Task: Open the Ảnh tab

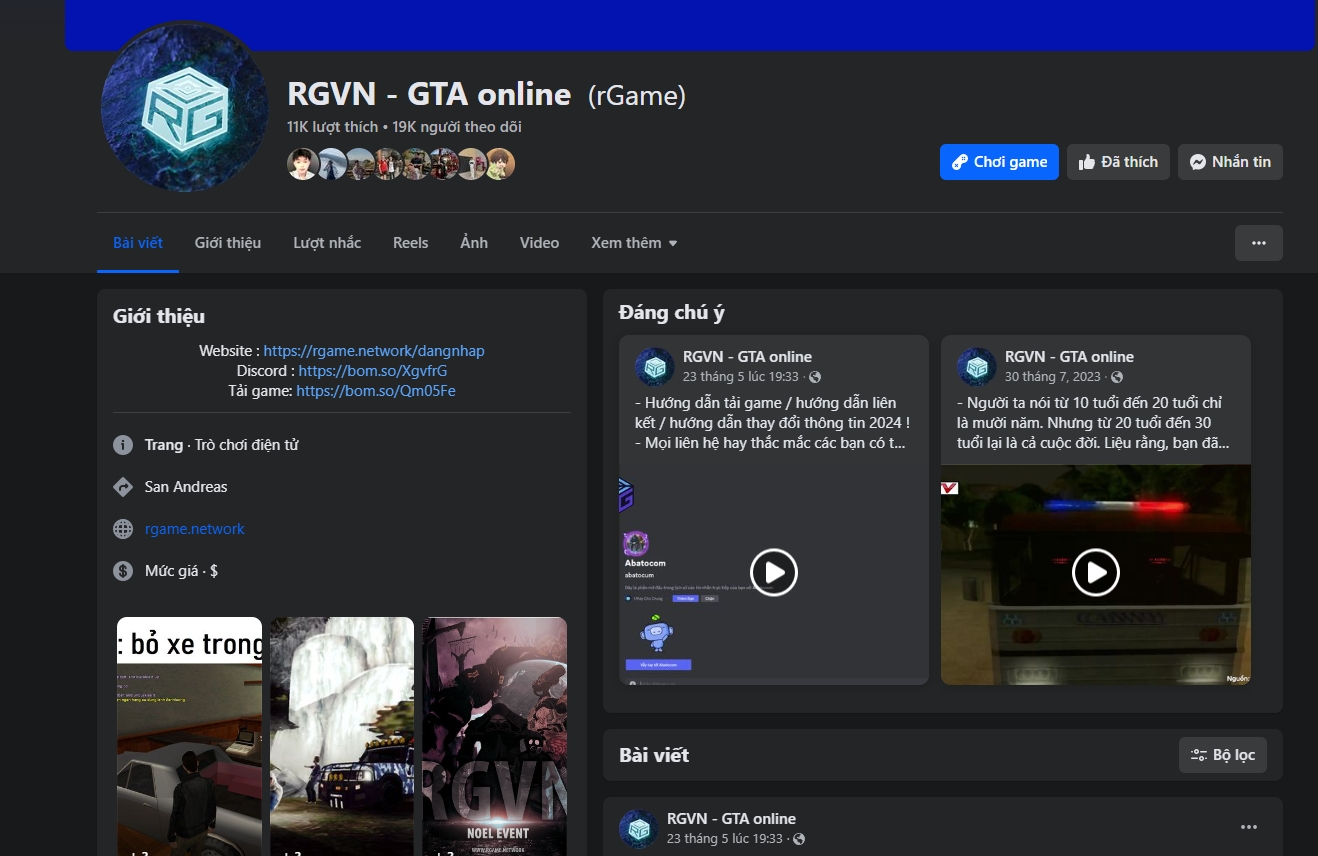Action: (x=474, y=243)
